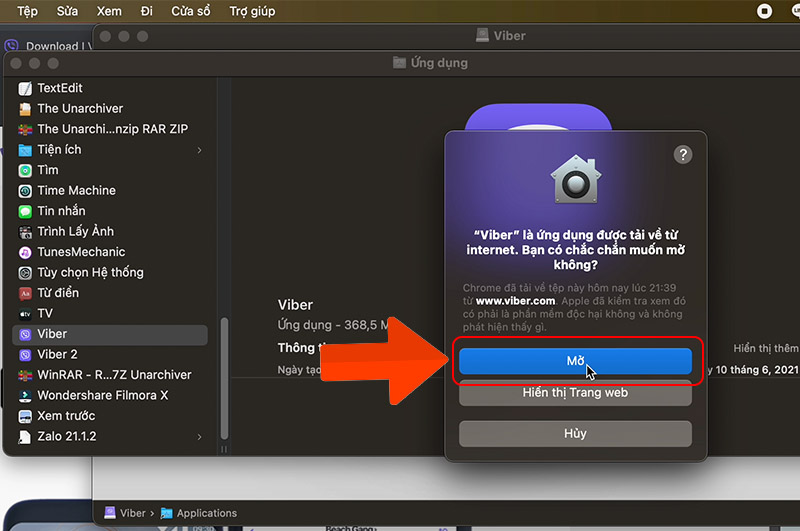
Task: Click the Zalo 21.1.2 file icon
Action: click(x=25, y=437)
